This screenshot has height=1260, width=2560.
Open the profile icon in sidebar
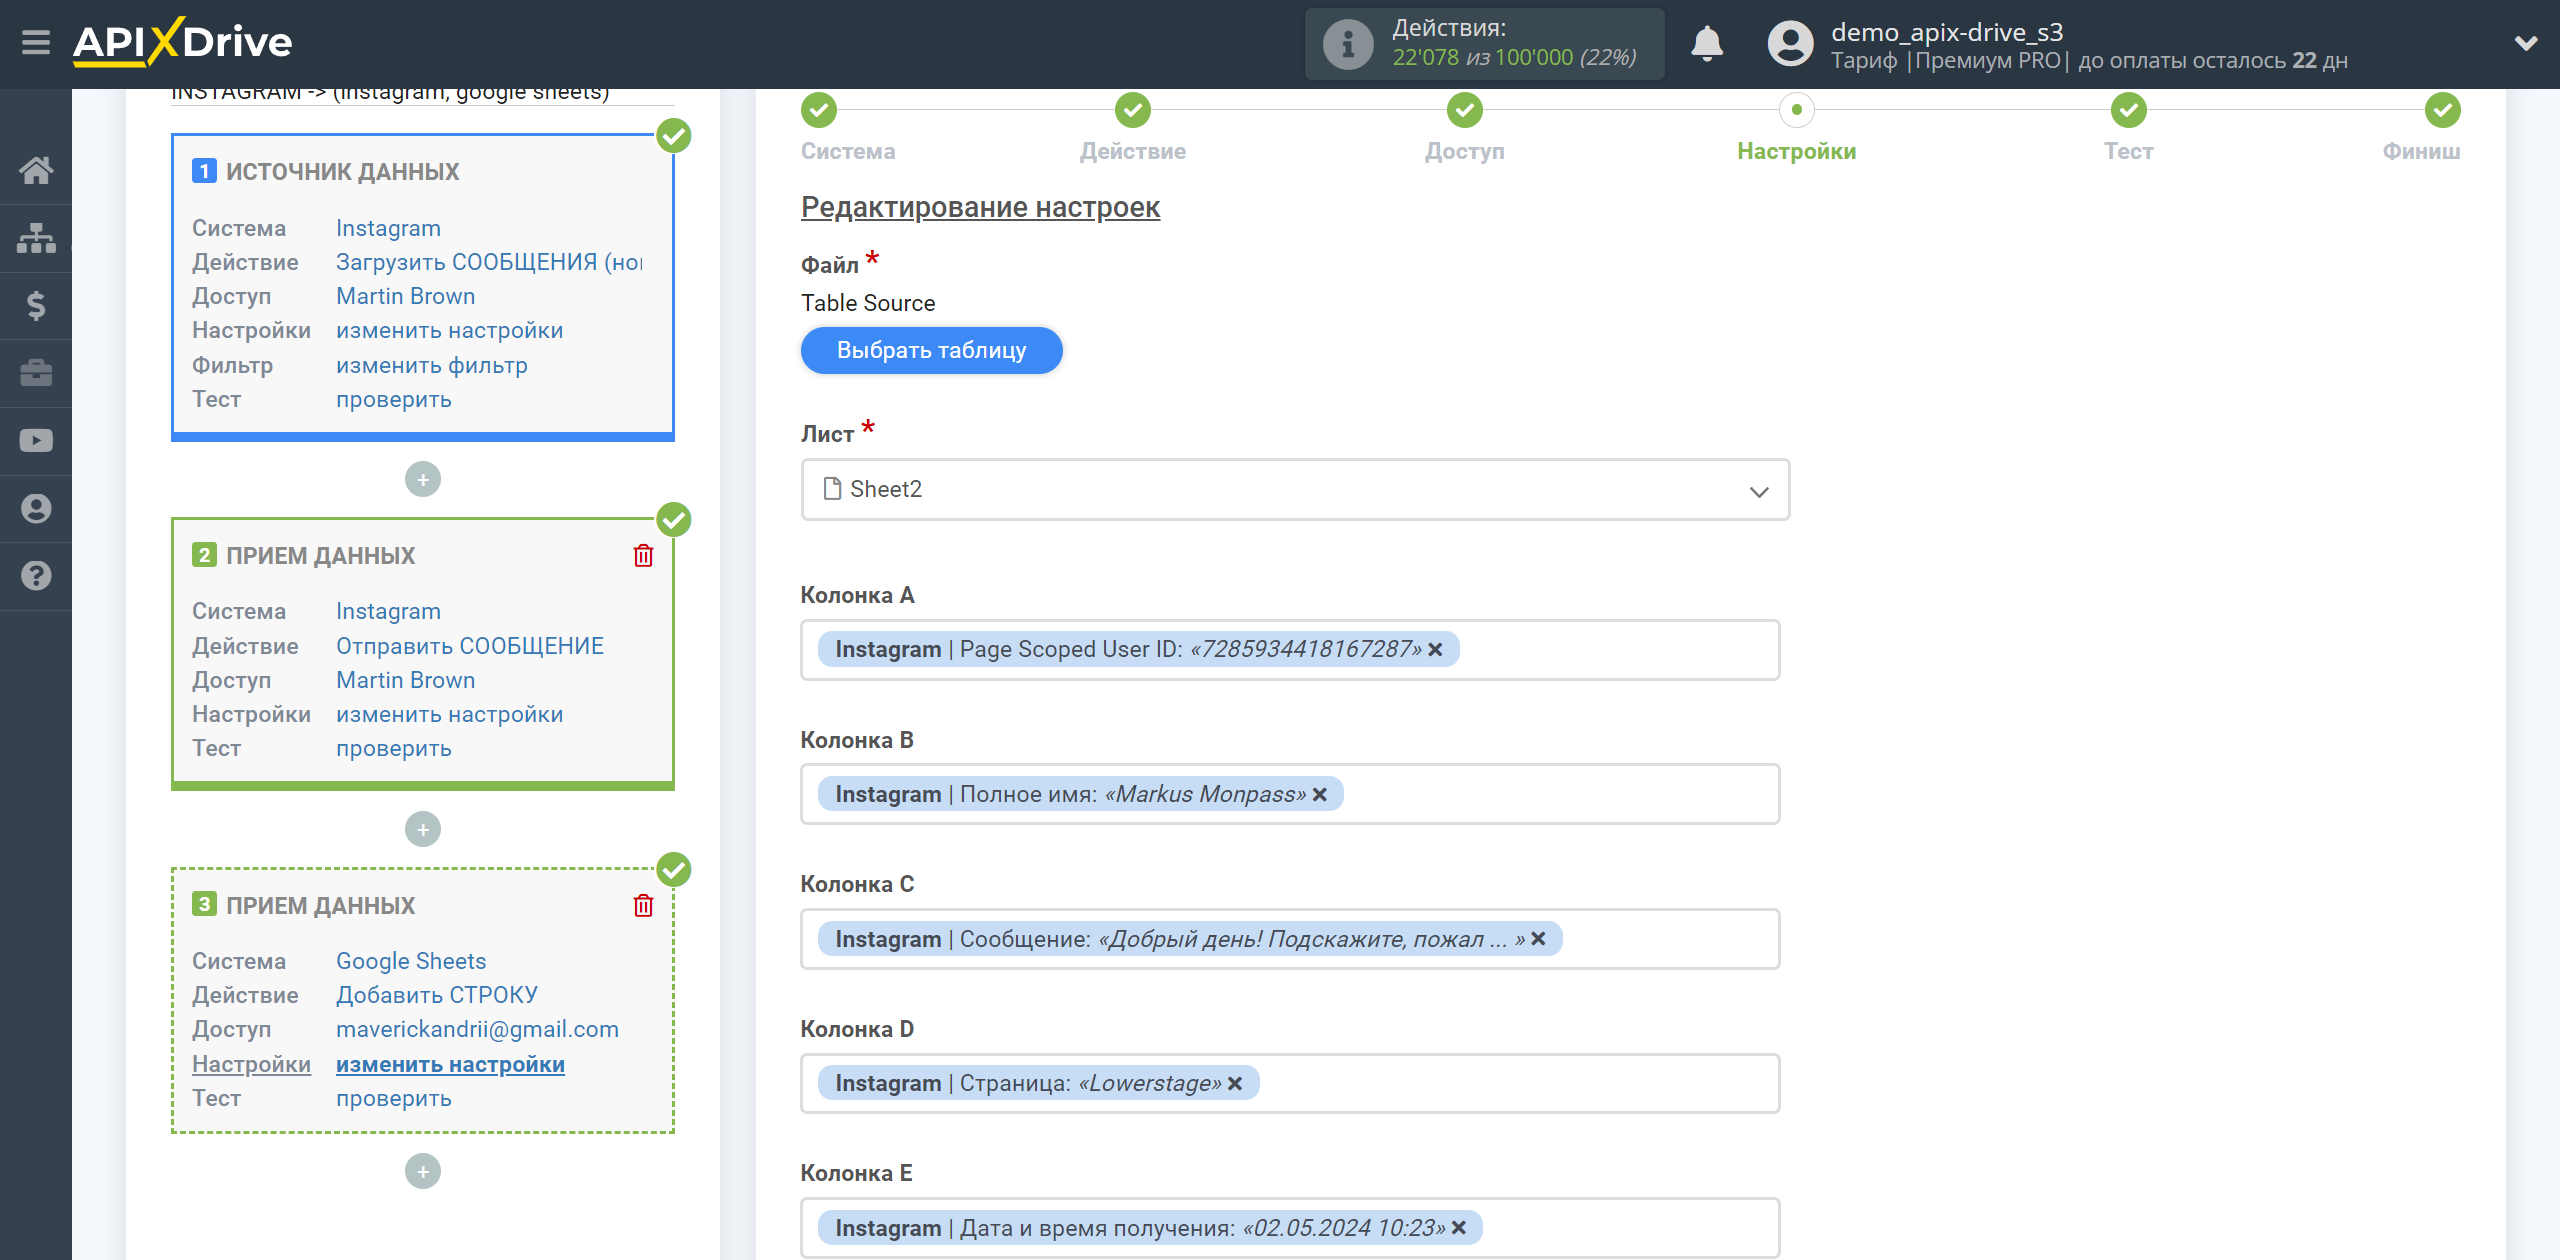click(x=36, y=509)
